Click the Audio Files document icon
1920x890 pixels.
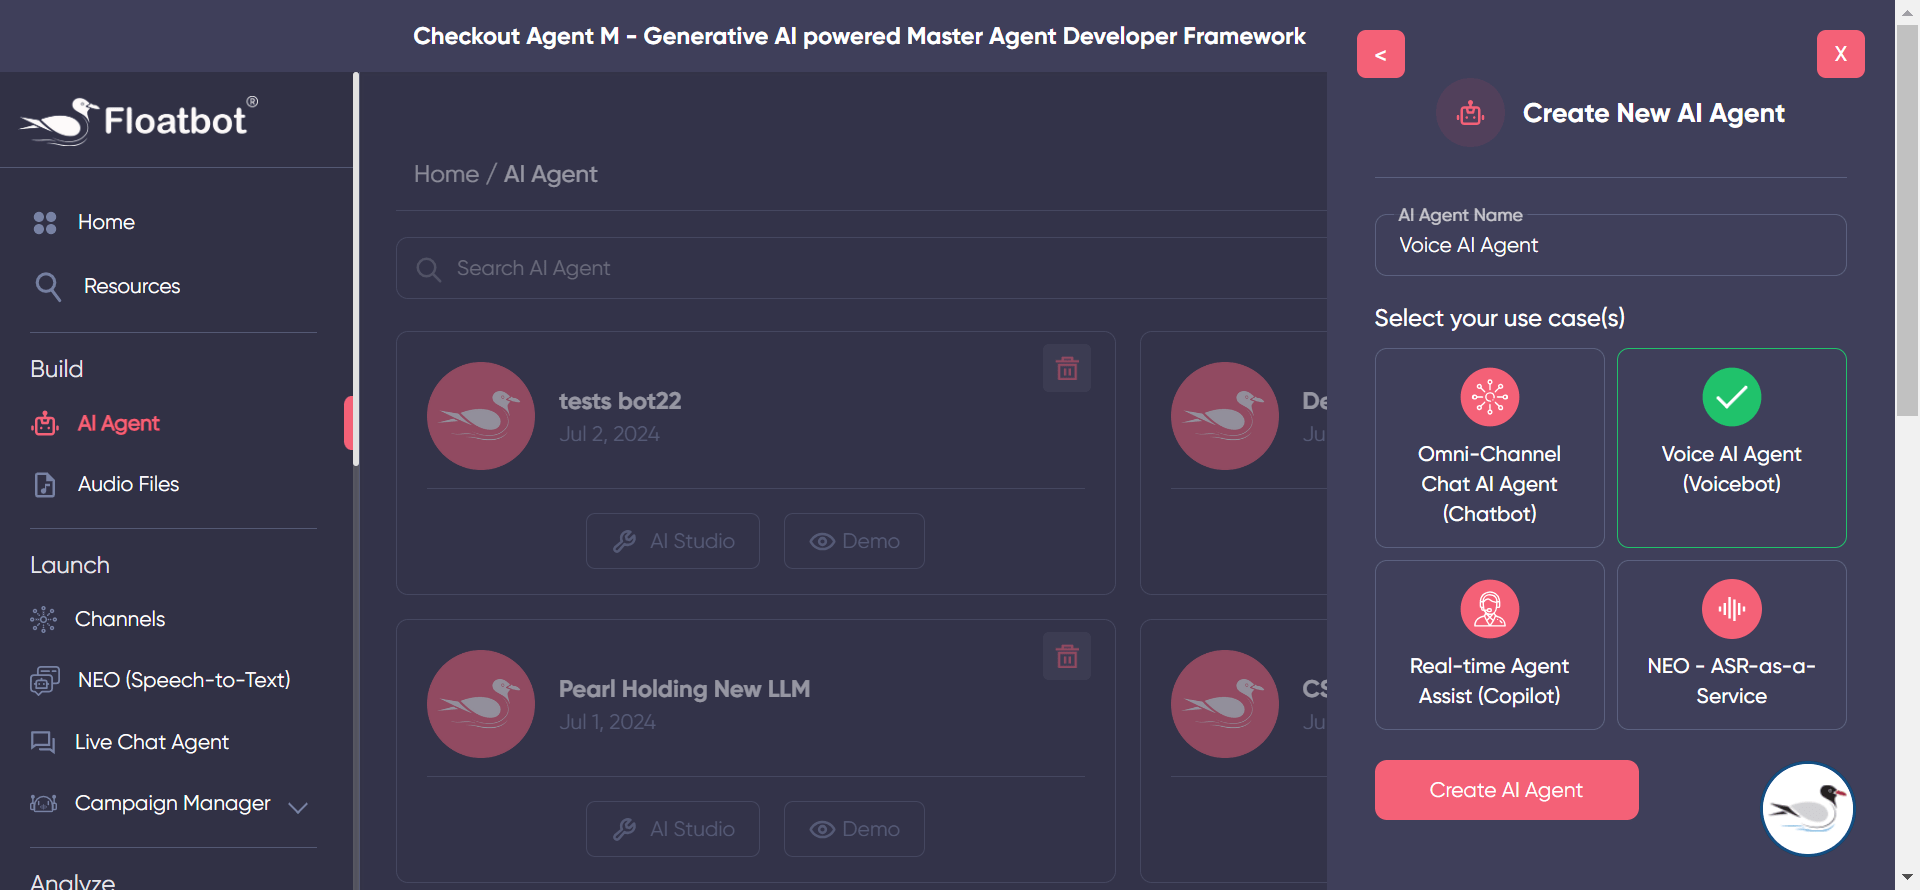point(45,485)
